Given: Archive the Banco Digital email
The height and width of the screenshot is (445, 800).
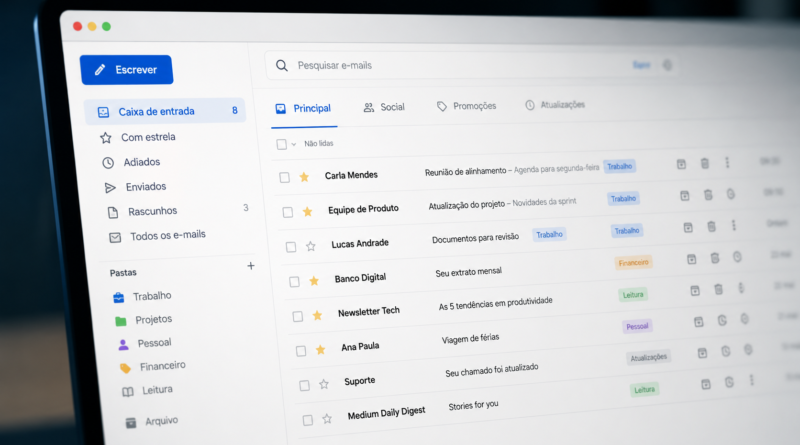Looking at the screenshot, I should 691,259.
